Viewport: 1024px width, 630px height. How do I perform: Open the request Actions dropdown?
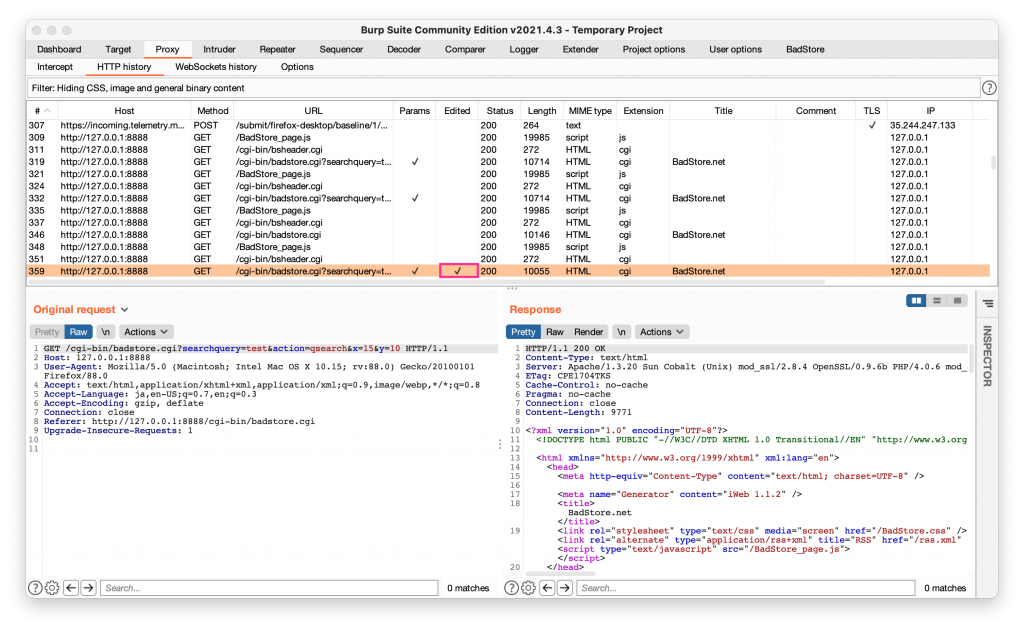146,332
